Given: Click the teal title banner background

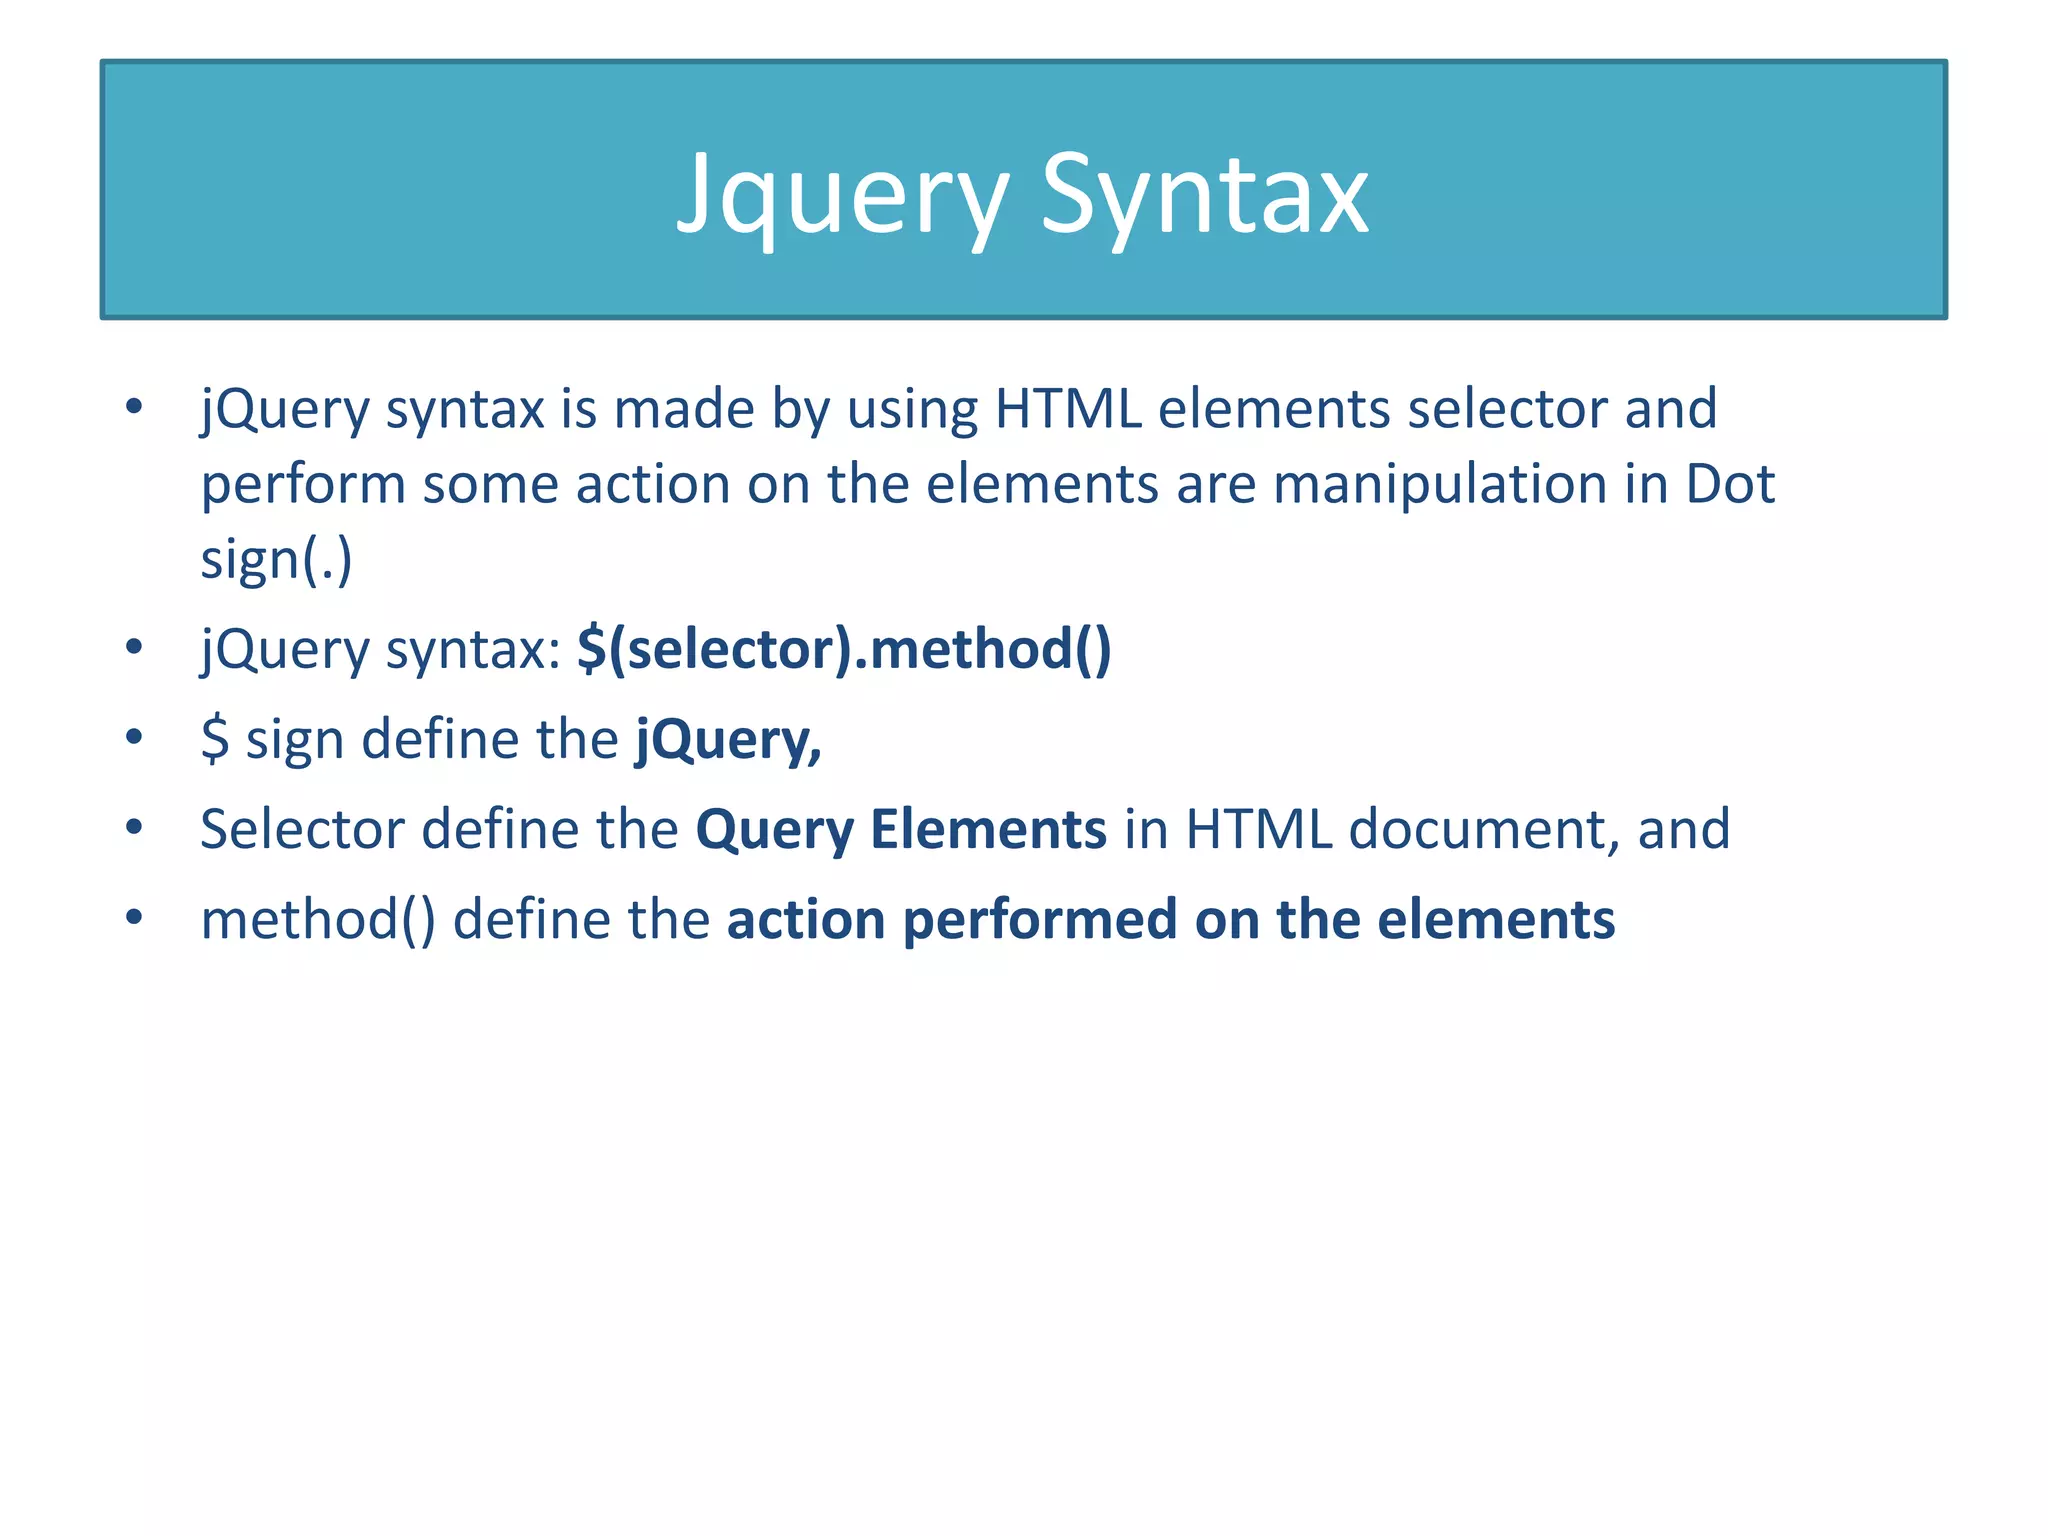Looking at the screenshot, I should coord(400,190).
